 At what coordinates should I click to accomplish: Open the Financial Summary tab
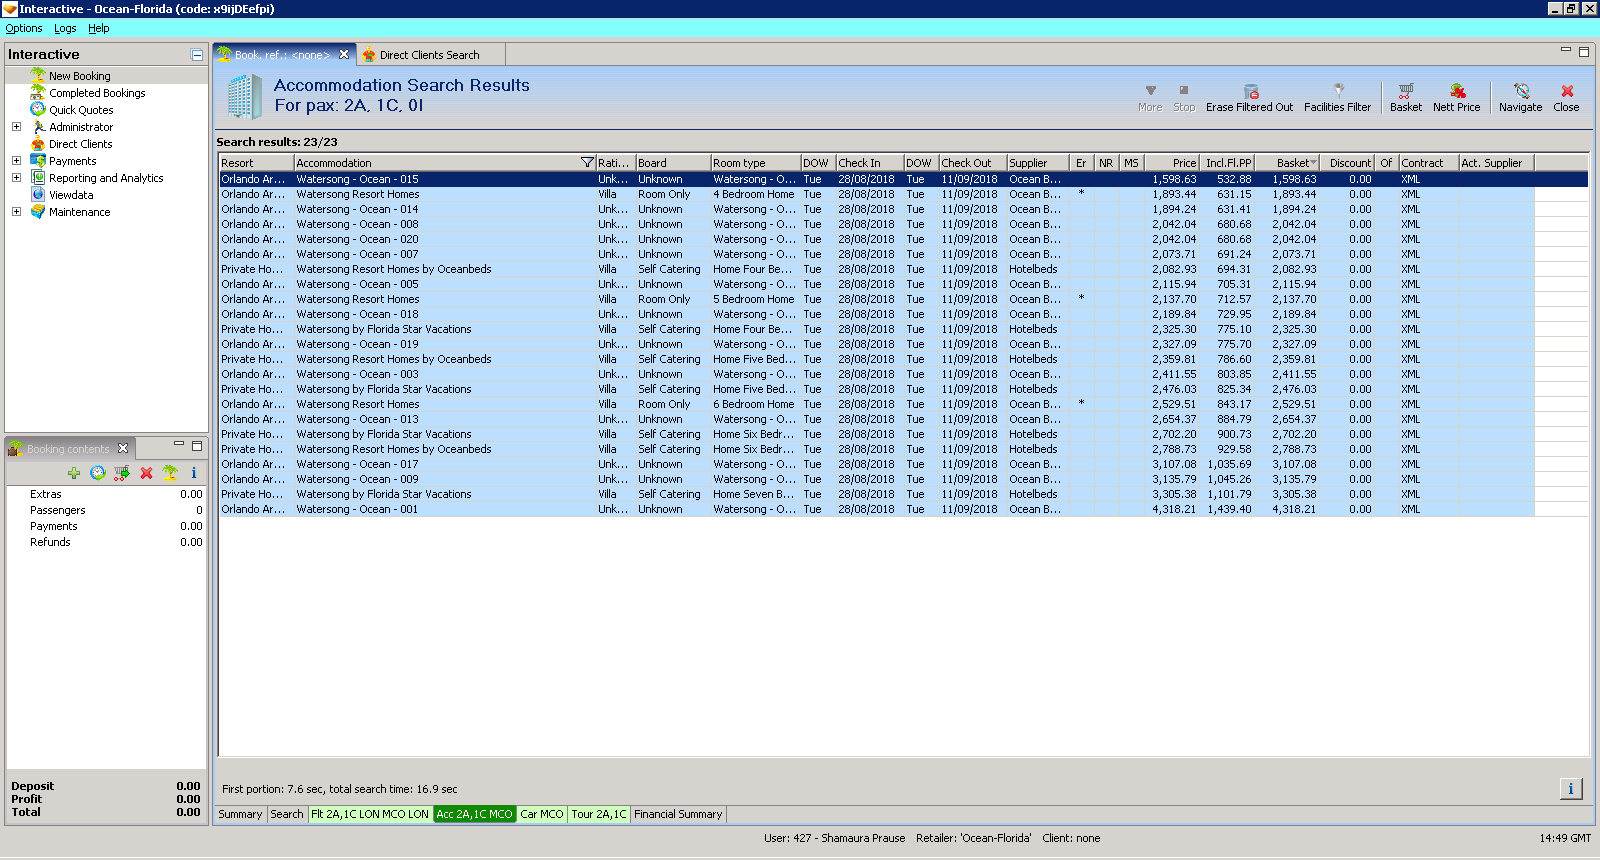tap(678, 814)
